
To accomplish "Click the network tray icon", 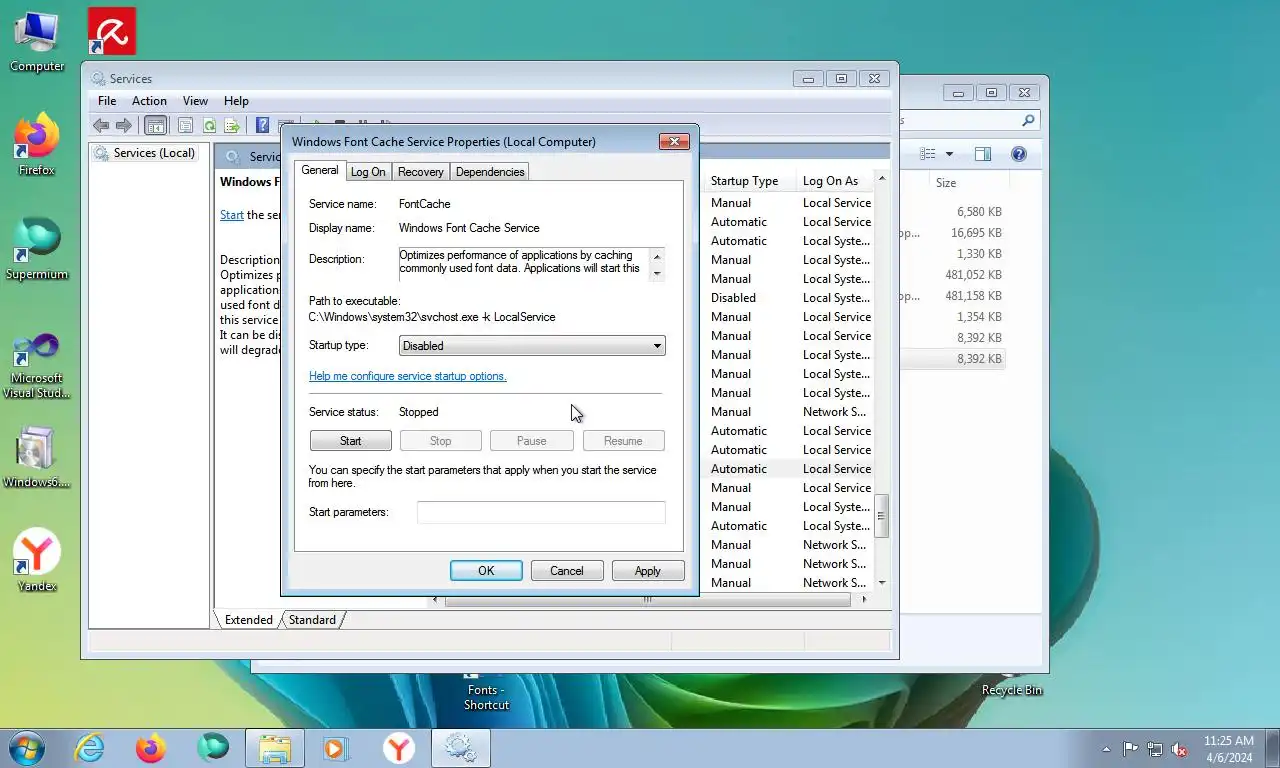I will pyautogui.click(x=1155, y=749).
